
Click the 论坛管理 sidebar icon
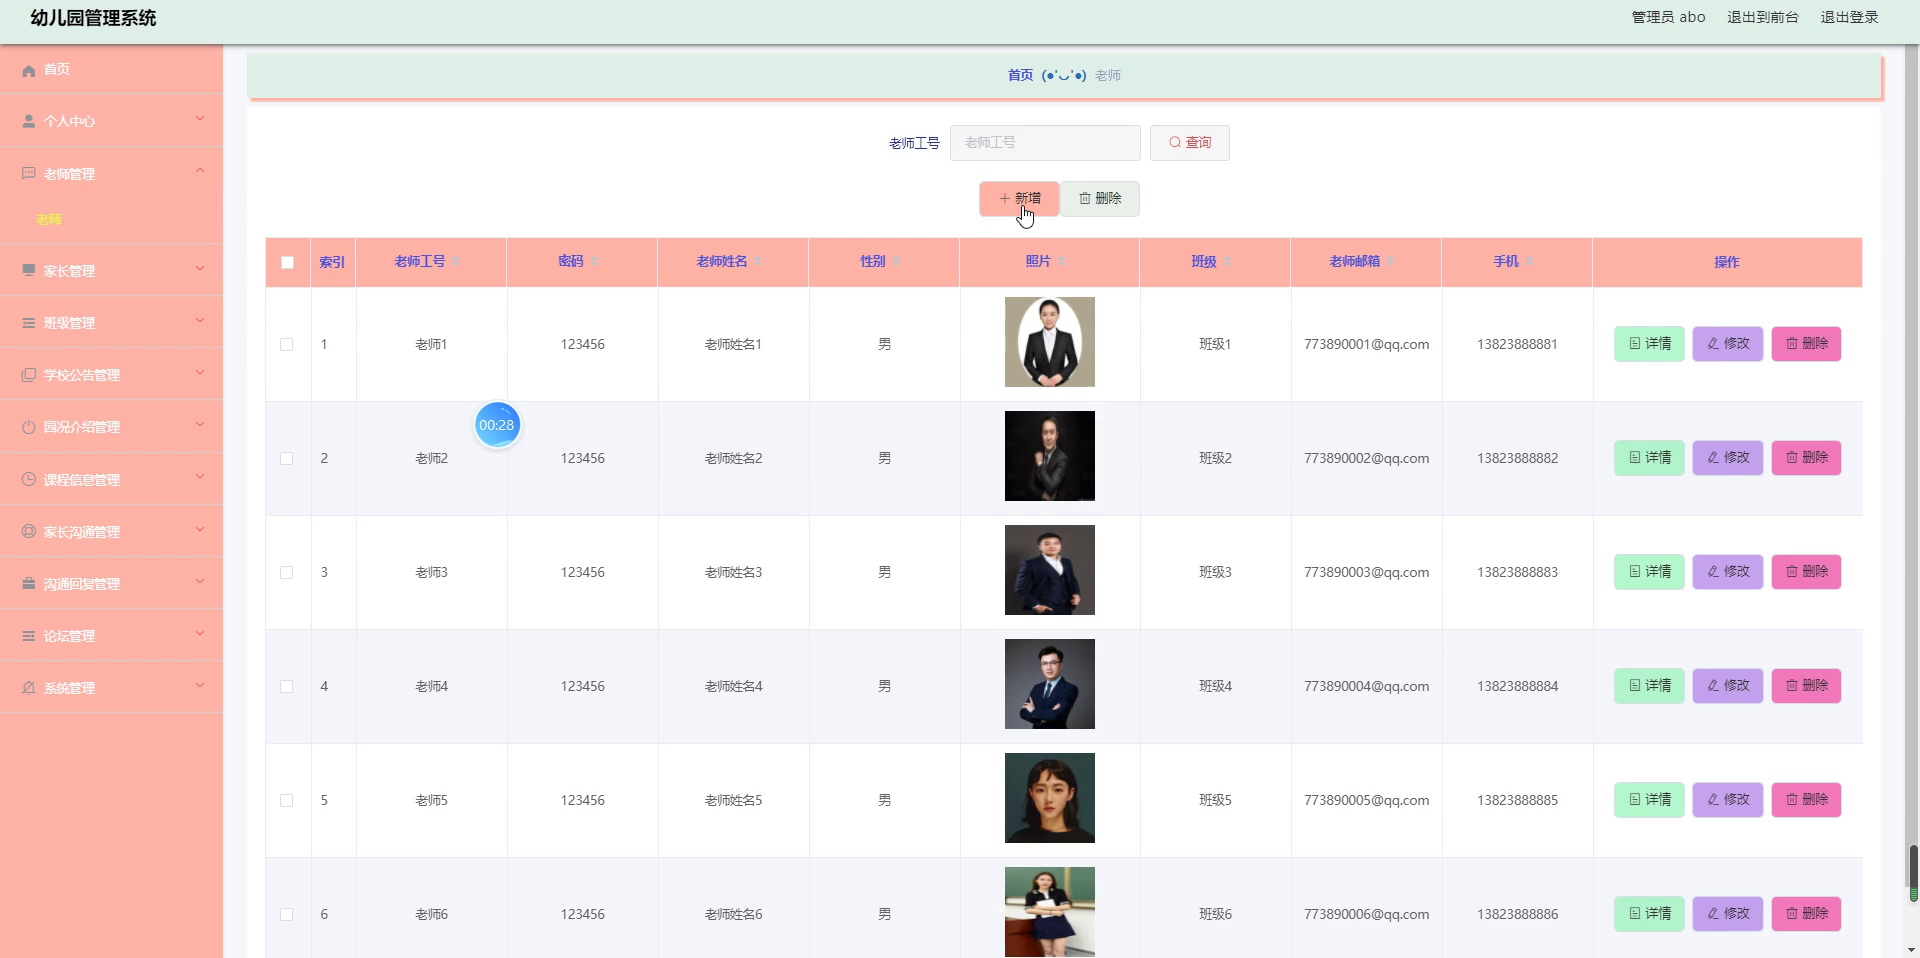28,636
